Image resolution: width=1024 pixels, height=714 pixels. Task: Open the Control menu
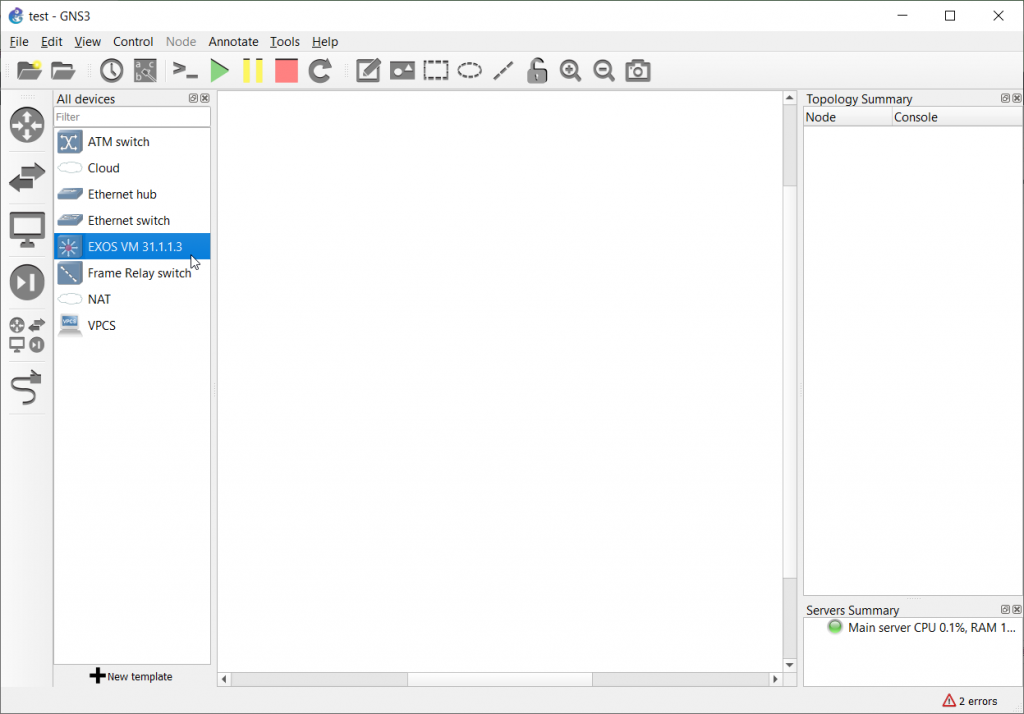[133, 42]
